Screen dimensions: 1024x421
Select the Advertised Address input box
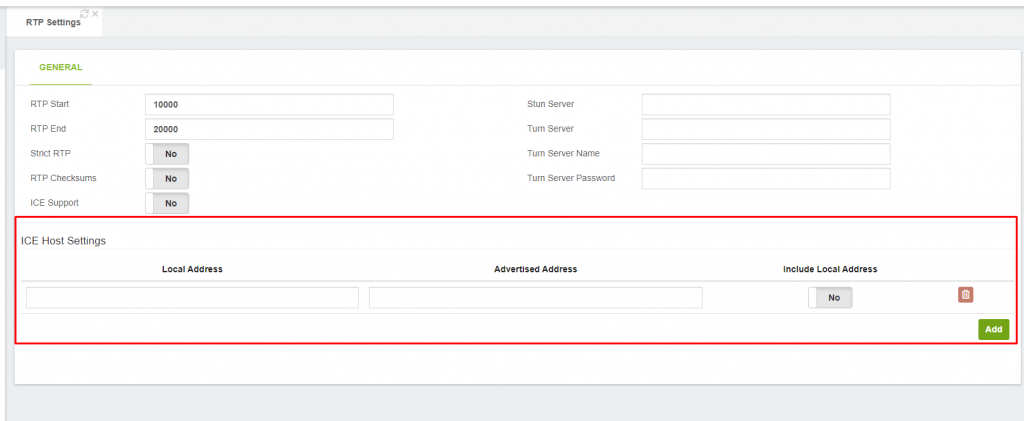coord(536,298)
